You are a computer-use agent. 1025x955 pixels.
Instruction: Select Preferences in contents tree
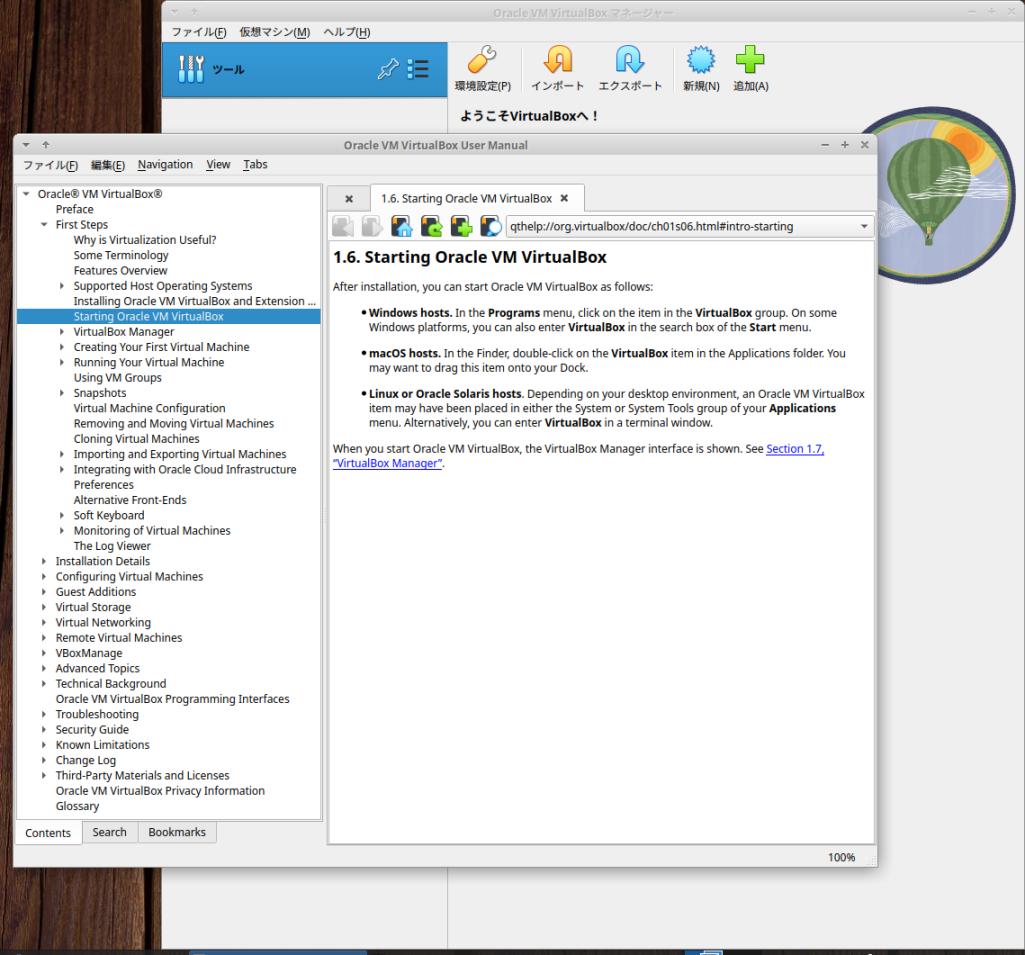(104, 484)
